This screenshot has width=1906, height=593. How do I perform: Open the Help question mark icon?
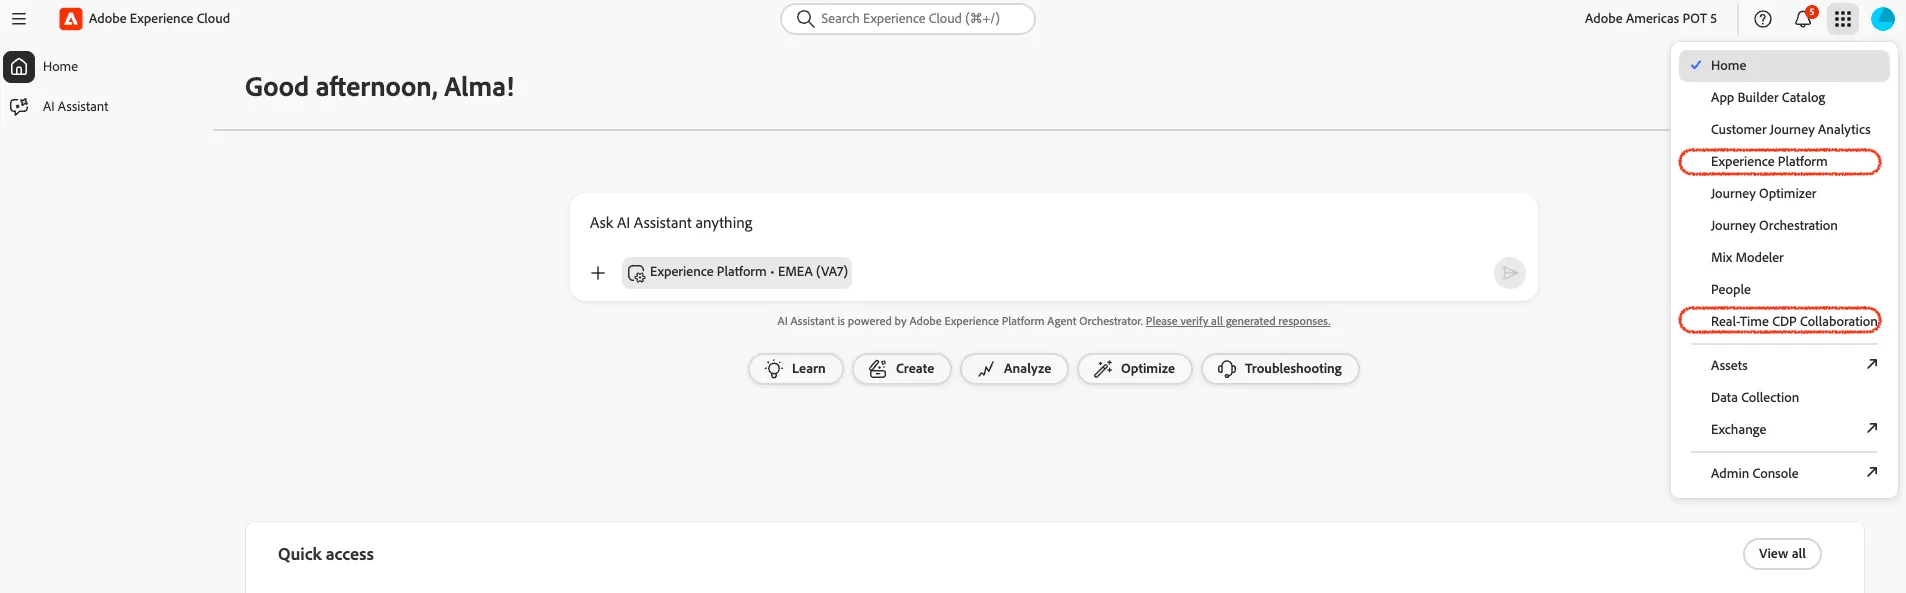click(1763, 19)
